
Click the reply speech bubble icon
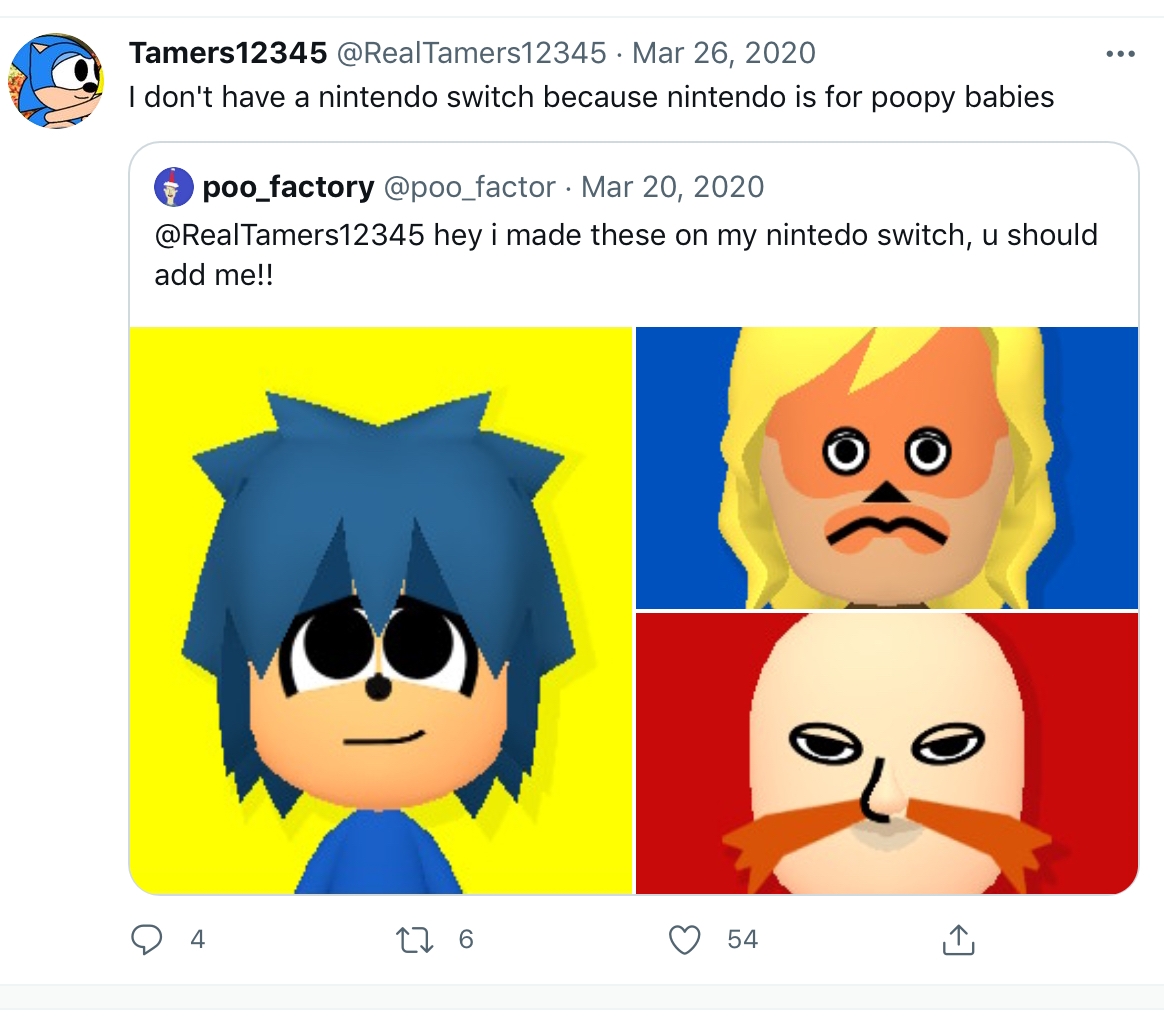147,939
